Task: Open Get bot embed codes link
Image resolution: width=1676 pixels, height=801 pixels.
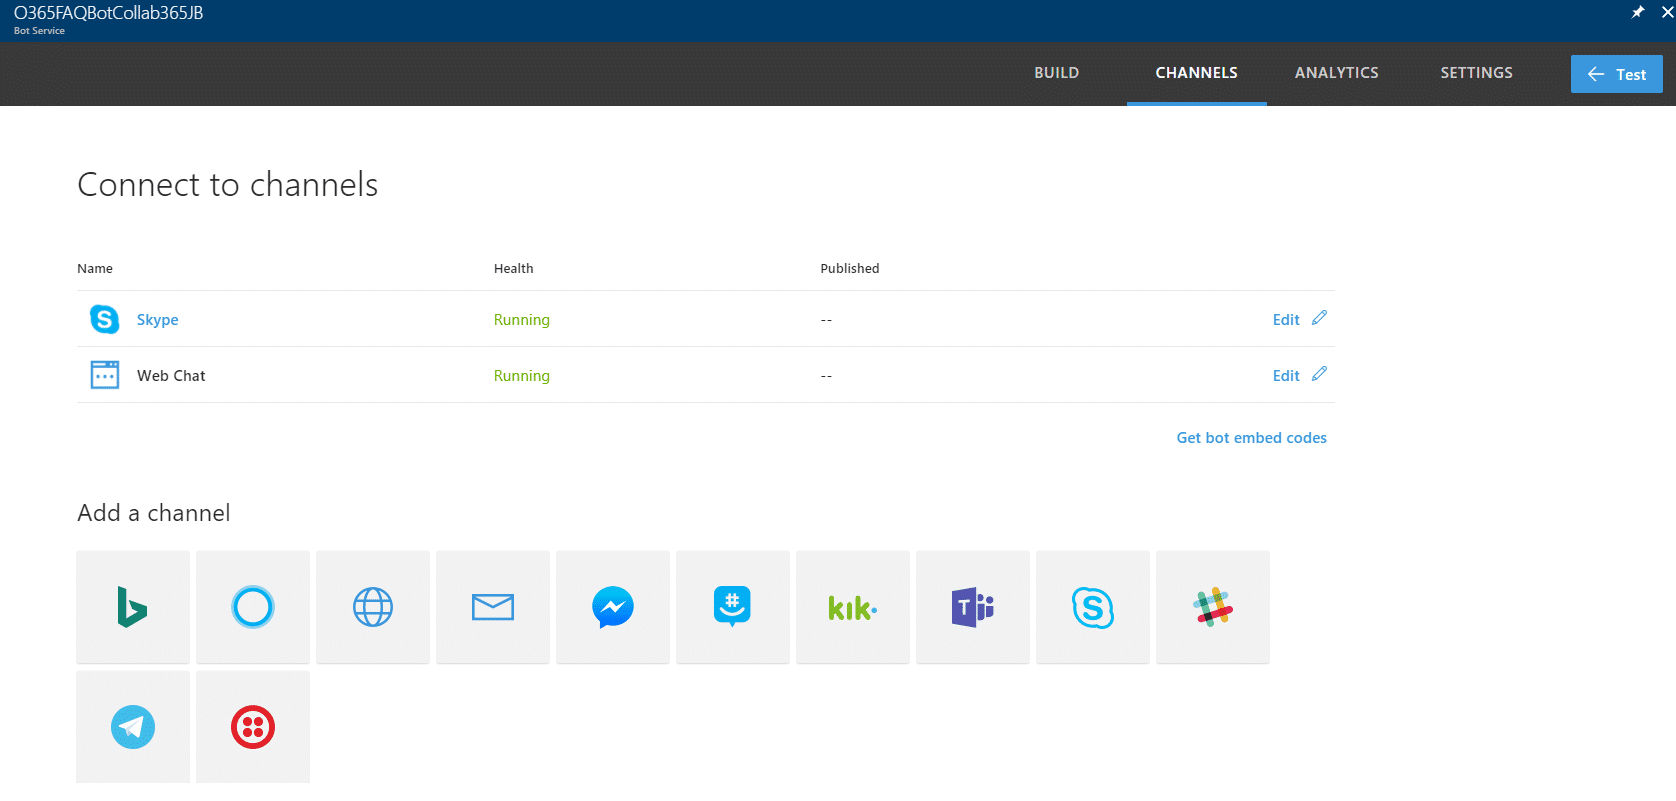Action: click(x=1251, y=438)
